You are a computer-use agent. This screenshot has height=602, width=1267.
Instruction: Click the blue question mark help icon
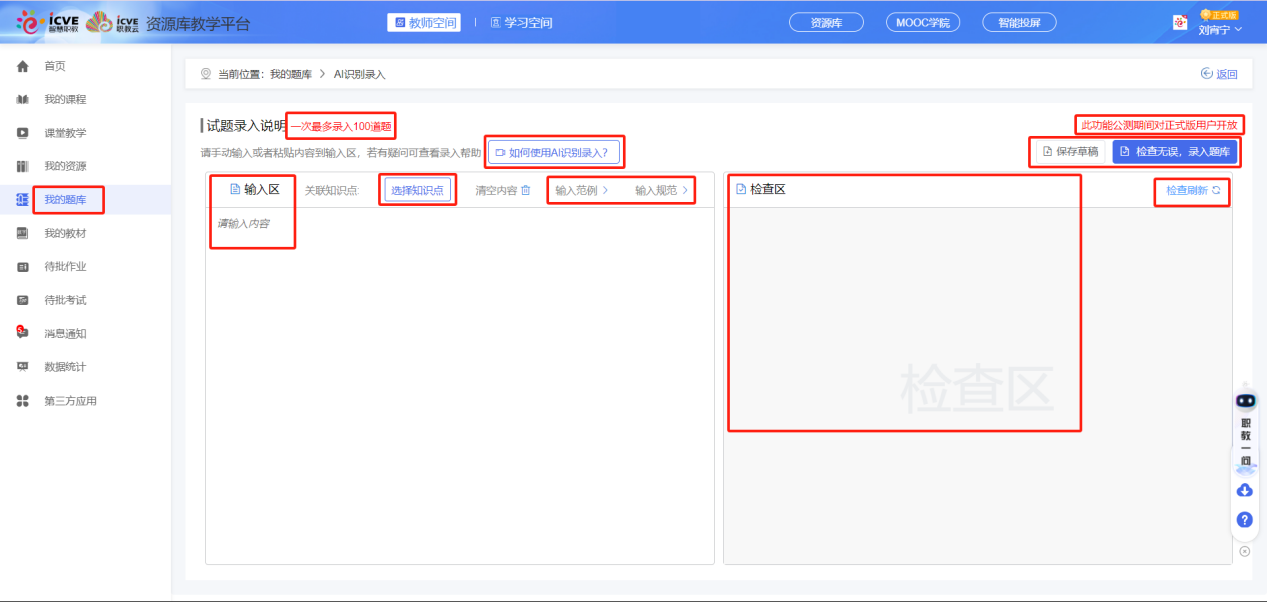coord(1244,520)
